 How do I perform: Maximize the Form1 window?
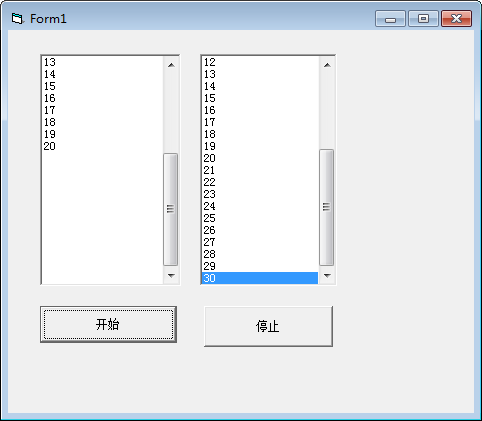point(423,18)
